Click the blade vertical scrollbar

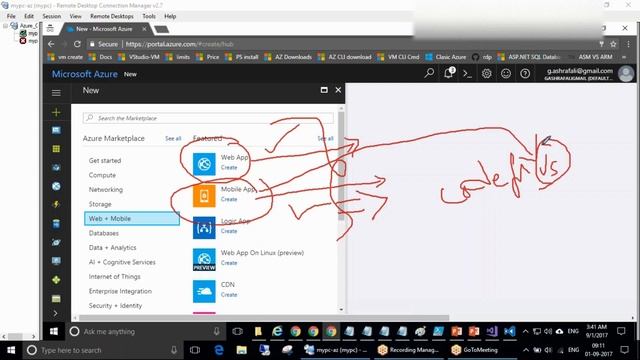(x=341, y=167)
